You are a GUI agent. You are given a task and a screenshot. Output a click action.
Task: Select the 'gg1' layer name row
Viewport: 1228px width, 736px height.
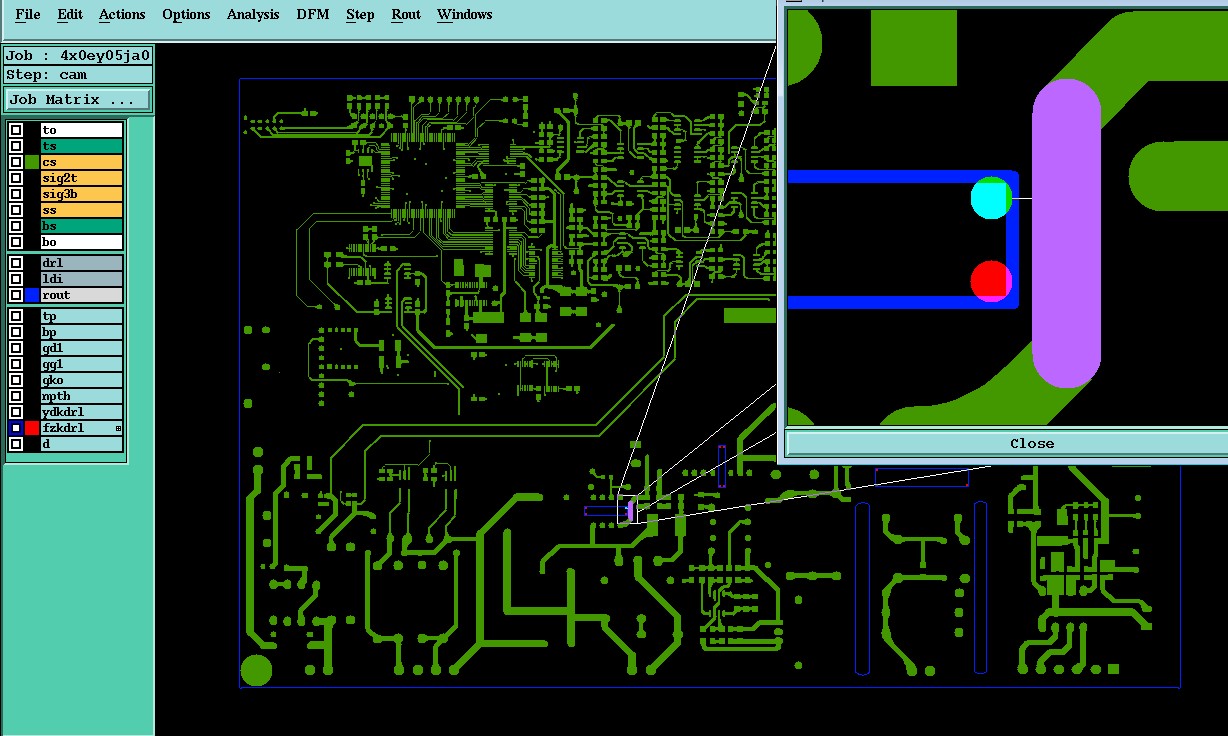click(x=82, y=364)
